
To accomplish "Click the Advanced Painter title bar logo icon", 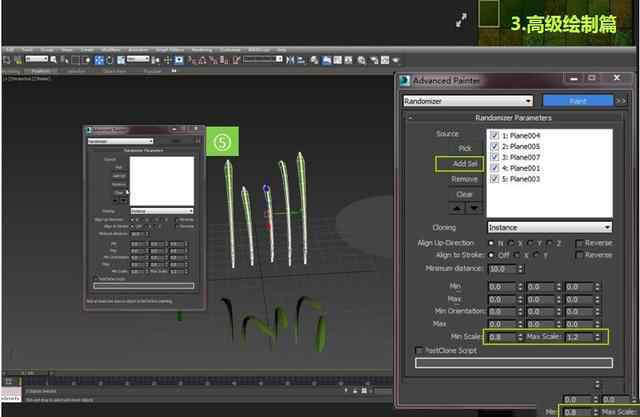I will tap(405, 80).
